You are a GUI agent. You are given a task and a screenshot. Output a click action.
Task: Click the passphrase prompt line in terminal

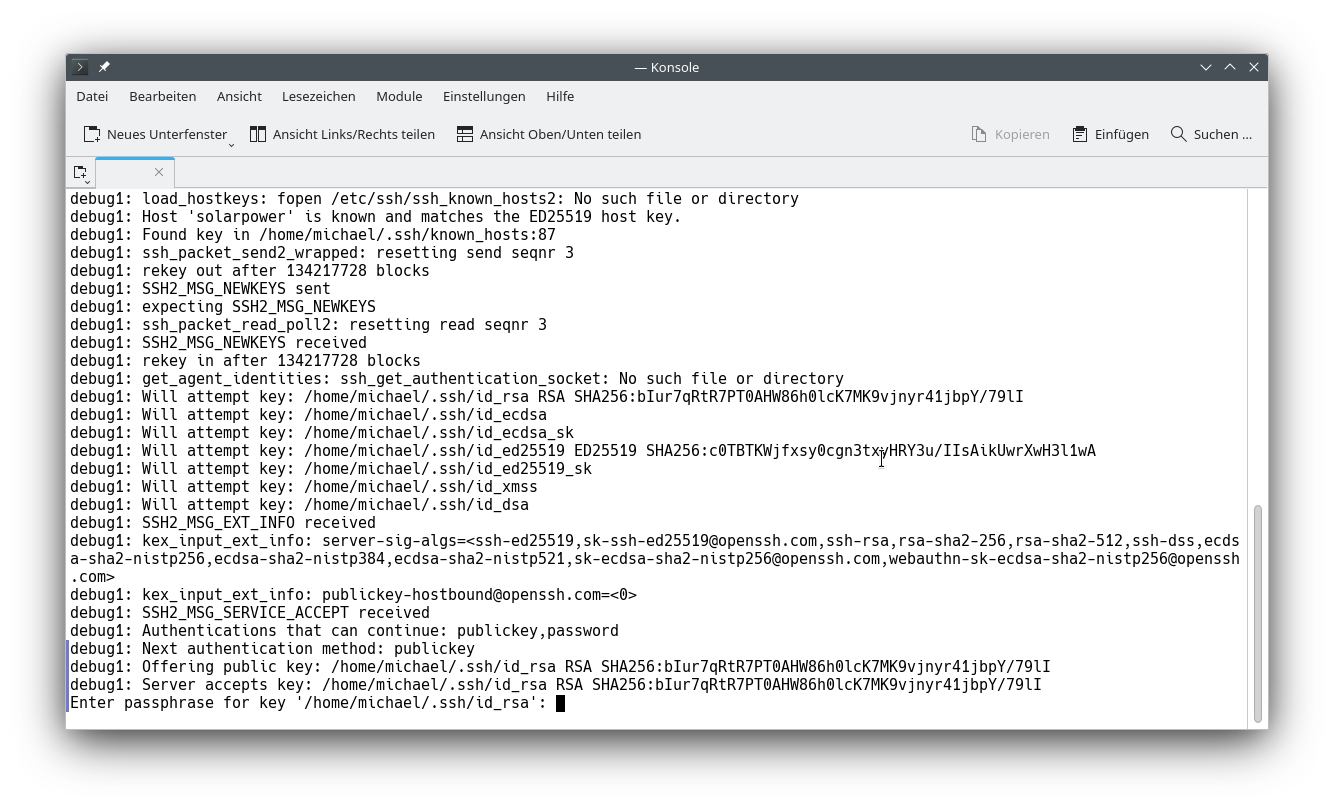click(308, 703)
